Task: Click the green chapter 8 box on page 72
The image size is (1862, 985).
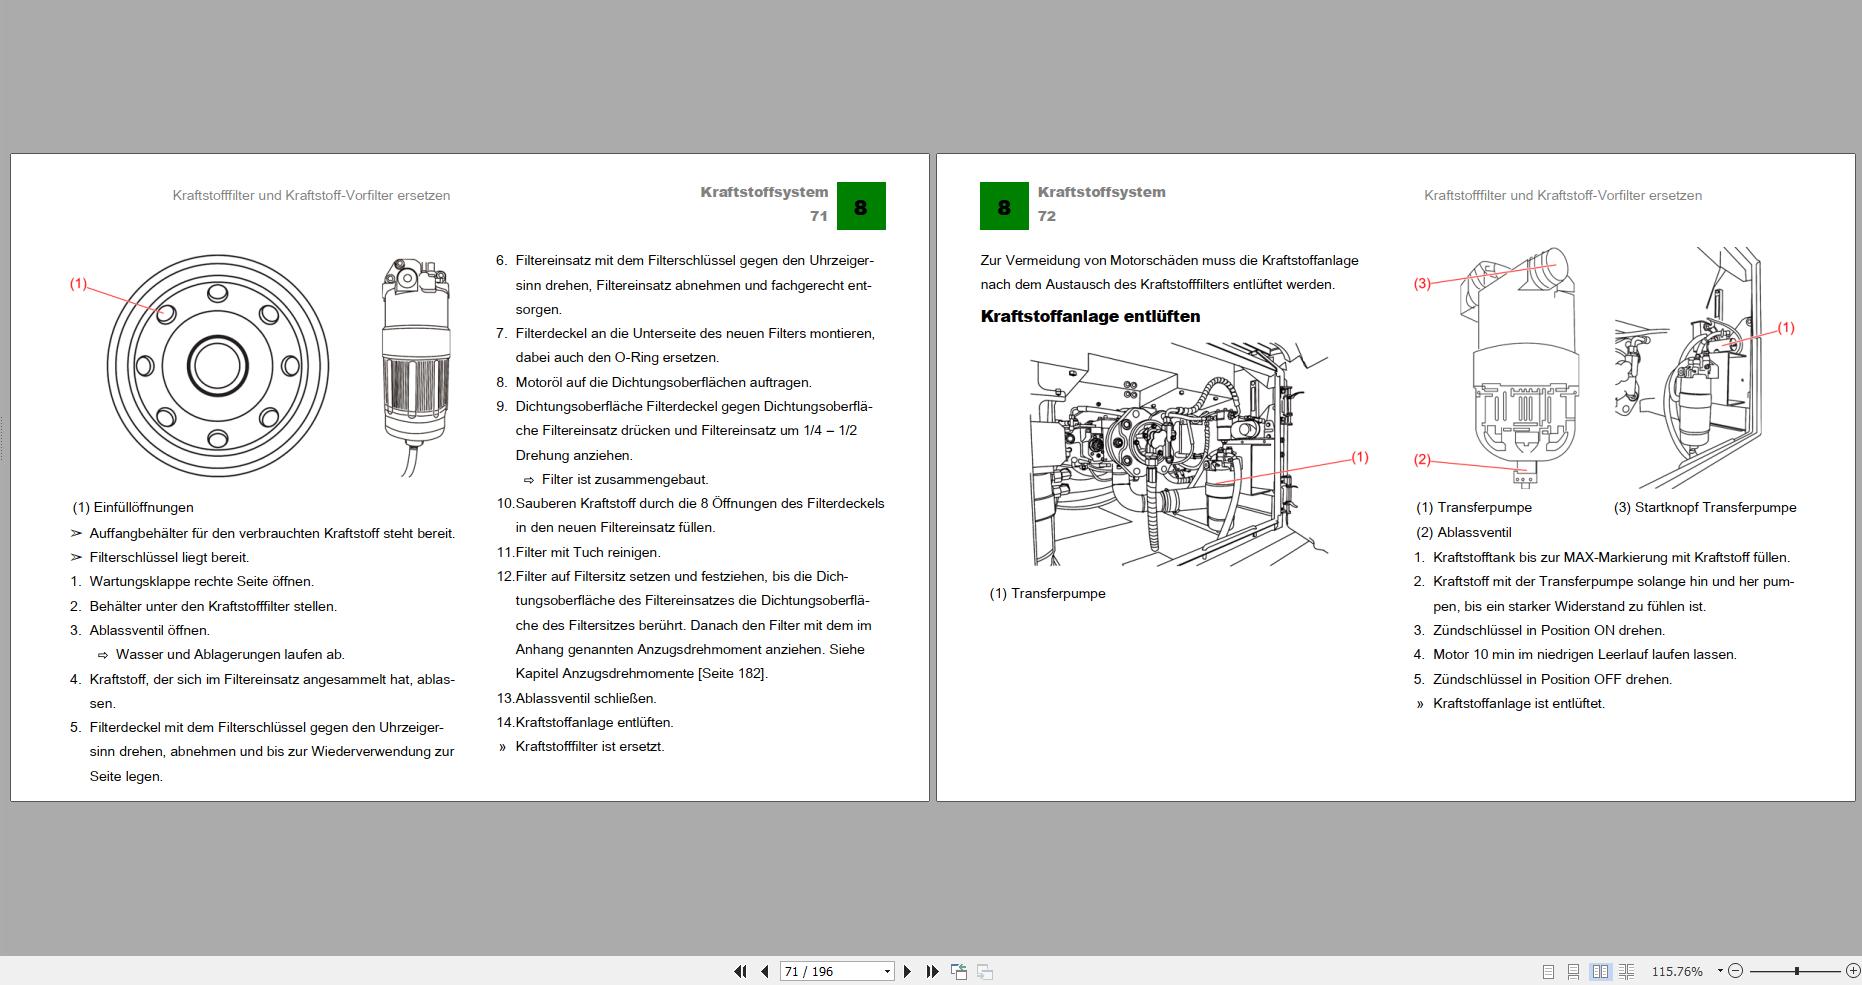Action: coord(1004,206)
